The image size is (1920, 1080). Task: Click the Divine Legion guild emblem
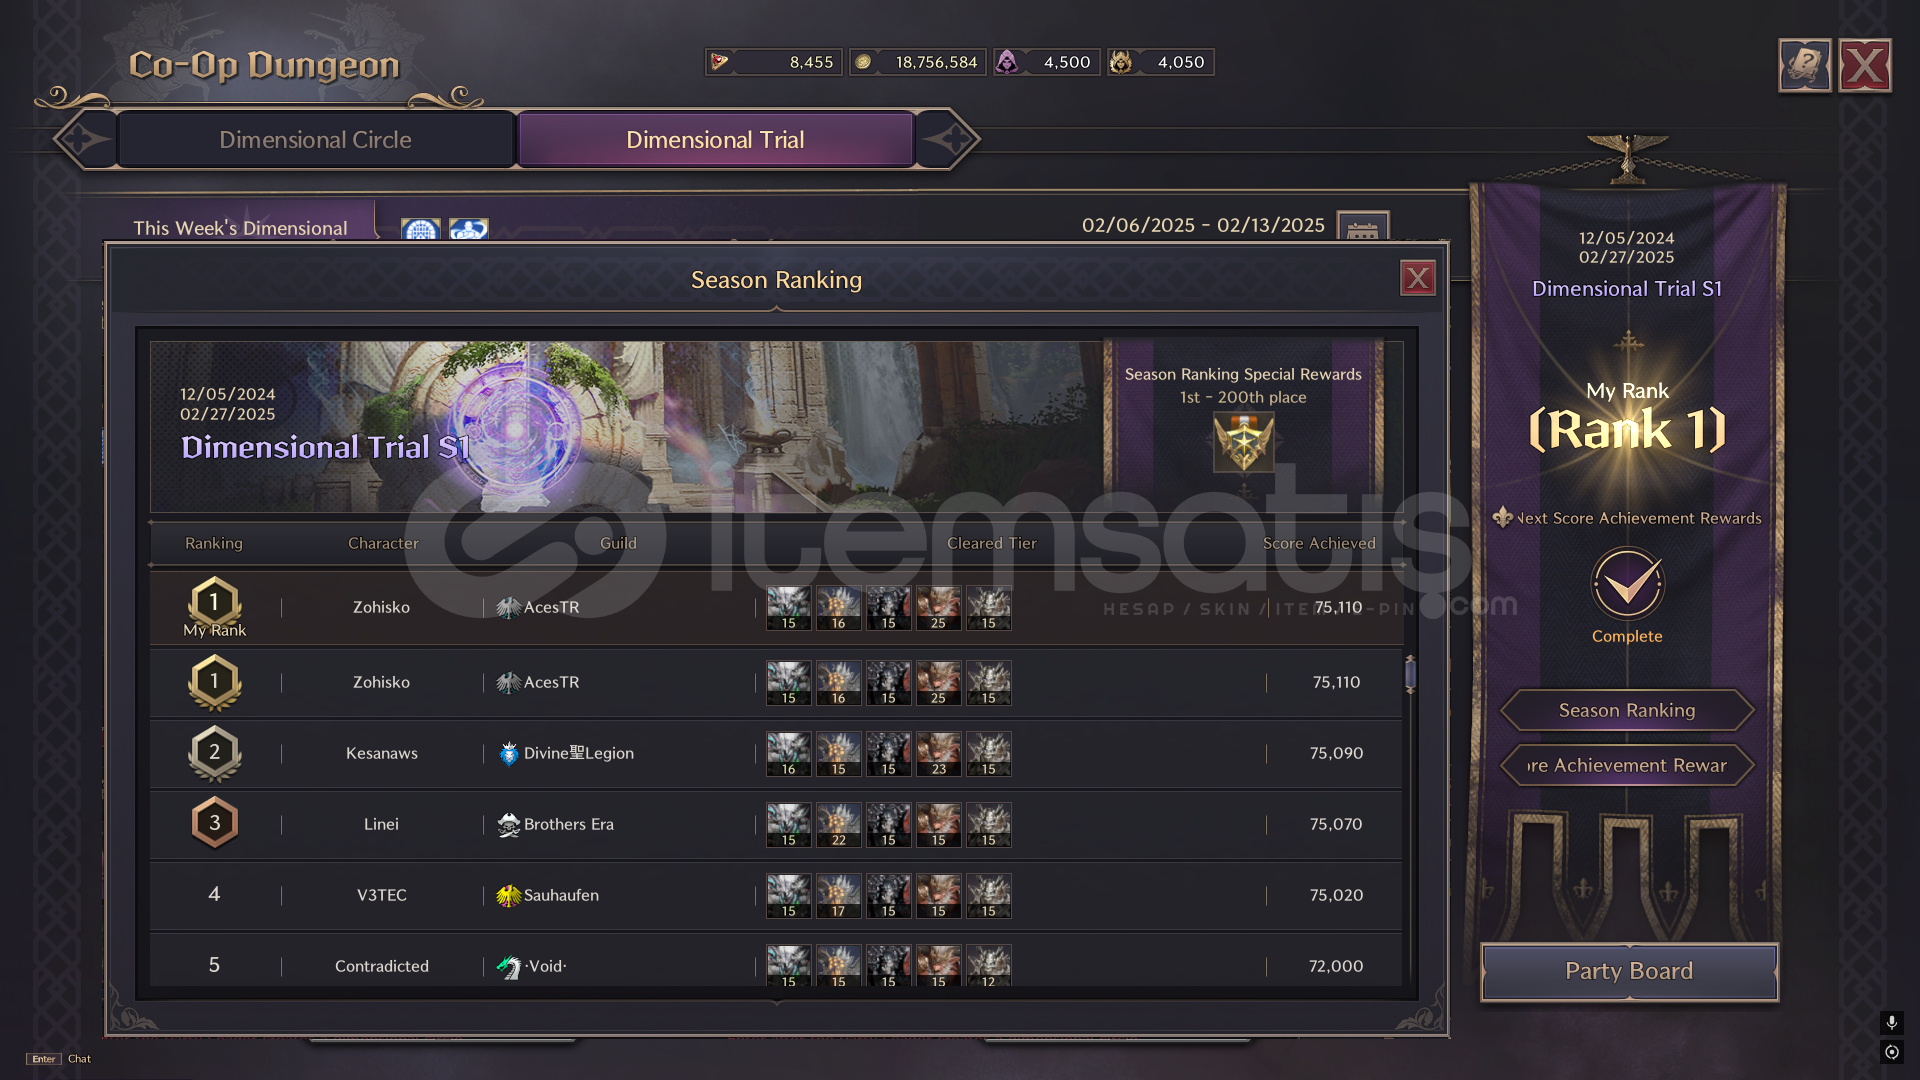tap(508, 753)
